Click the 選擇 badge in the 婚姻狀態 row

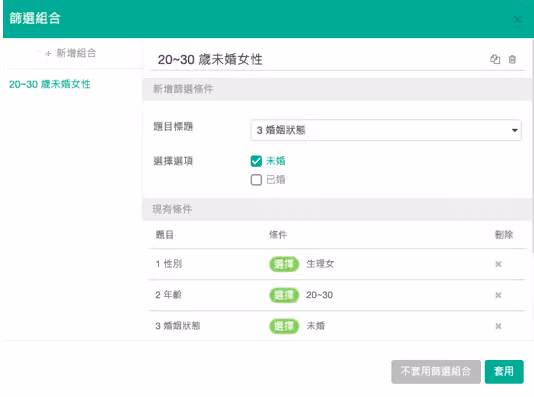[284, 326]
